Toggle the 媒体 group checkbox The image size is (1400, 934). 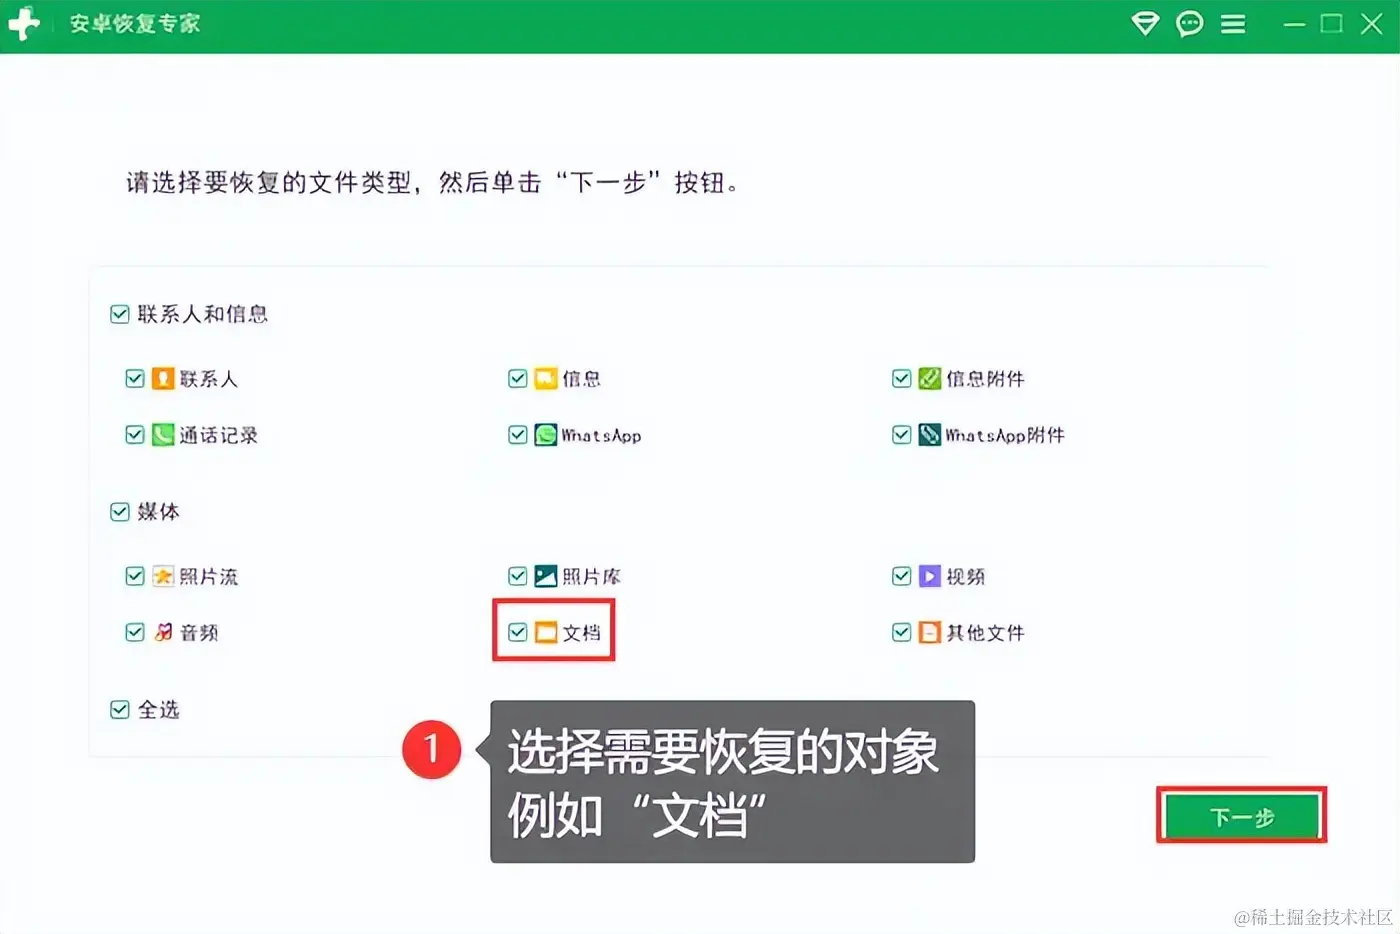[120, 512]
